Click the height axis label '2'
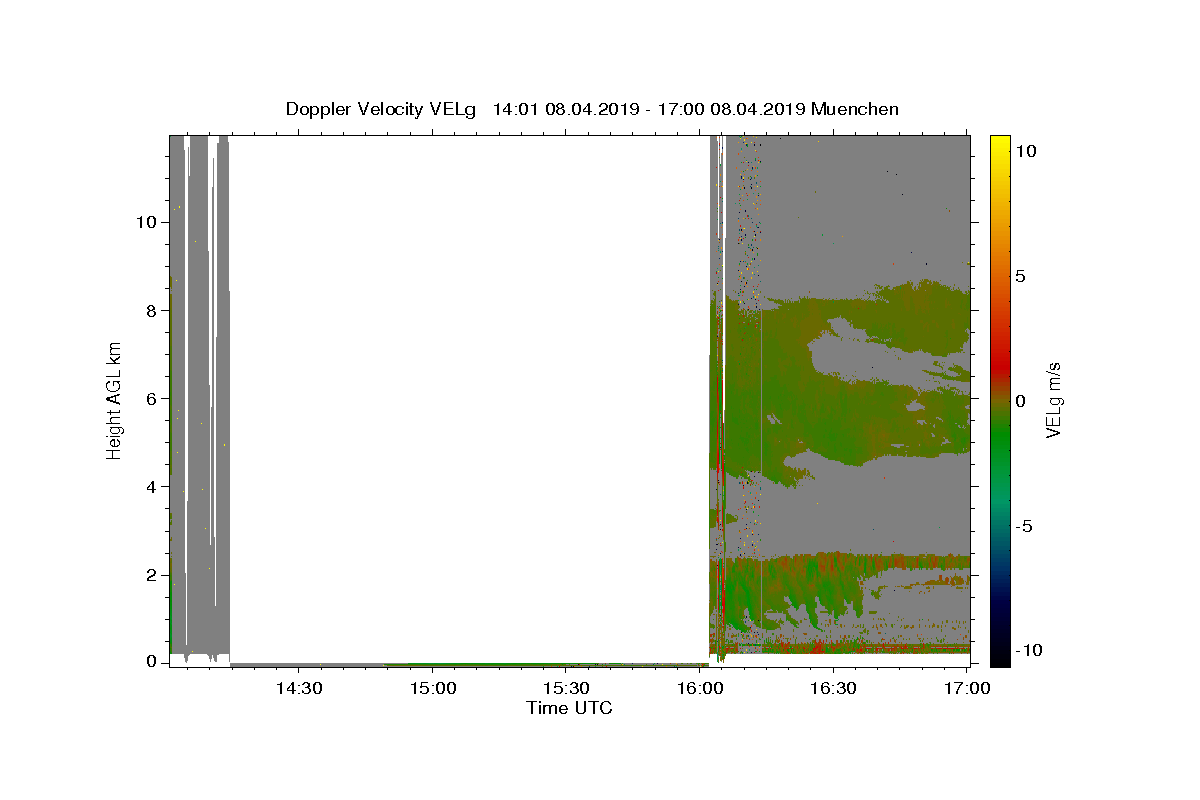 (x=150, y=574)
